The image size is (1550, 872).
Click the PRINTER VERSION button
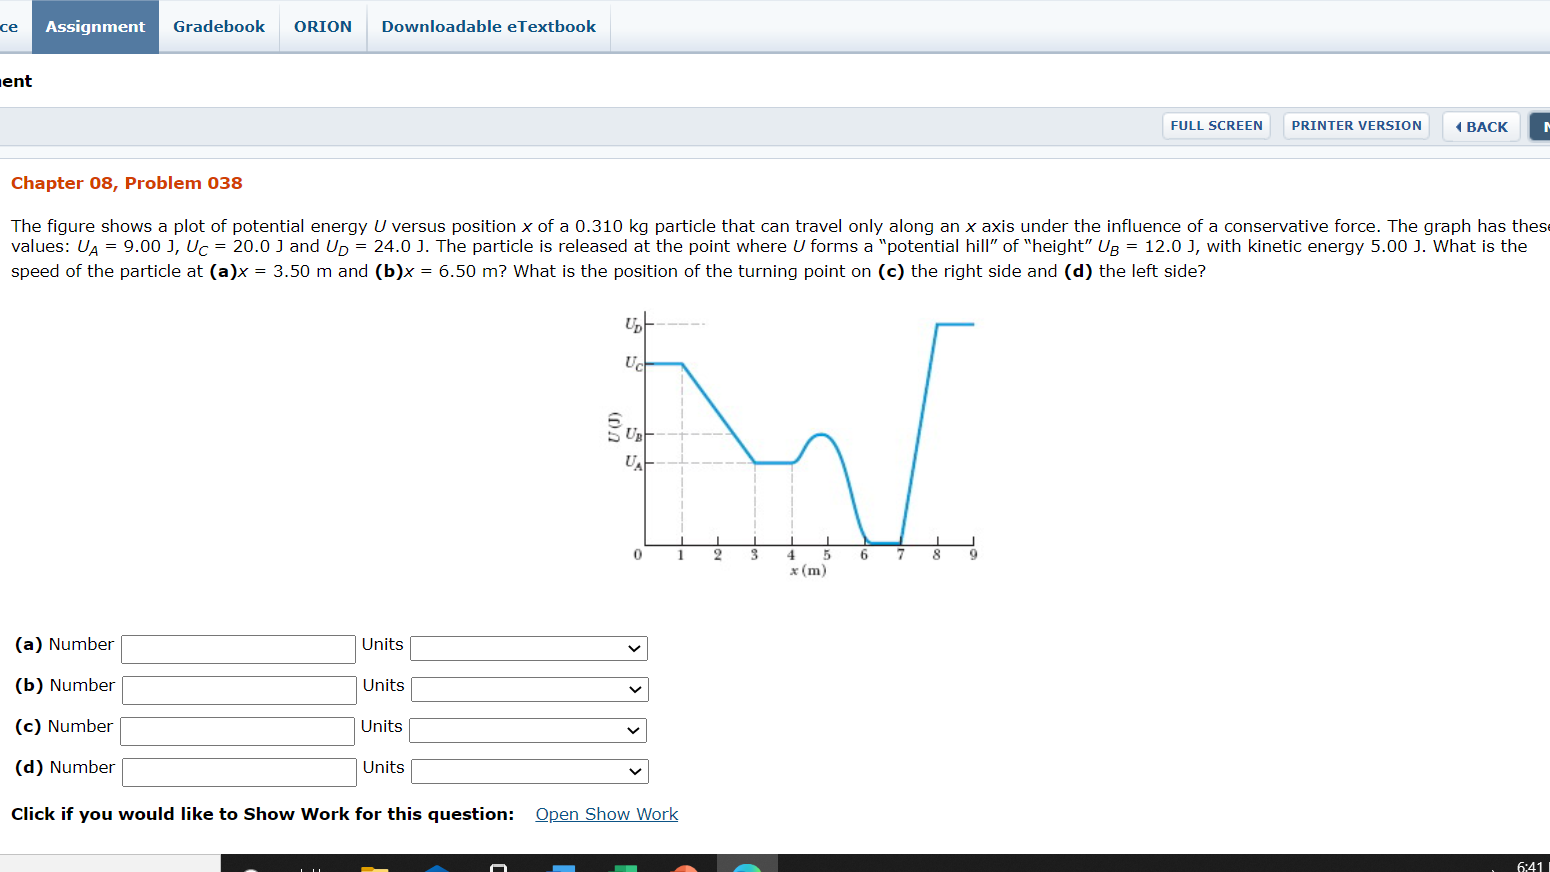[x=1356, y=125]
